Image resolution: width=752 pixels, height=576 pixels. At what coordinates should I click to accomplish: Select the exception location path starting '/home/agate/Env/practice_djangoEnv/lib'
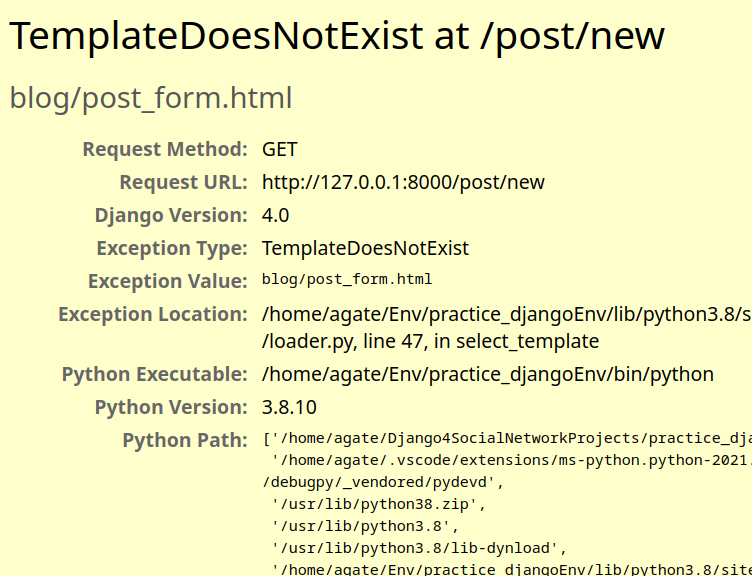507,315
